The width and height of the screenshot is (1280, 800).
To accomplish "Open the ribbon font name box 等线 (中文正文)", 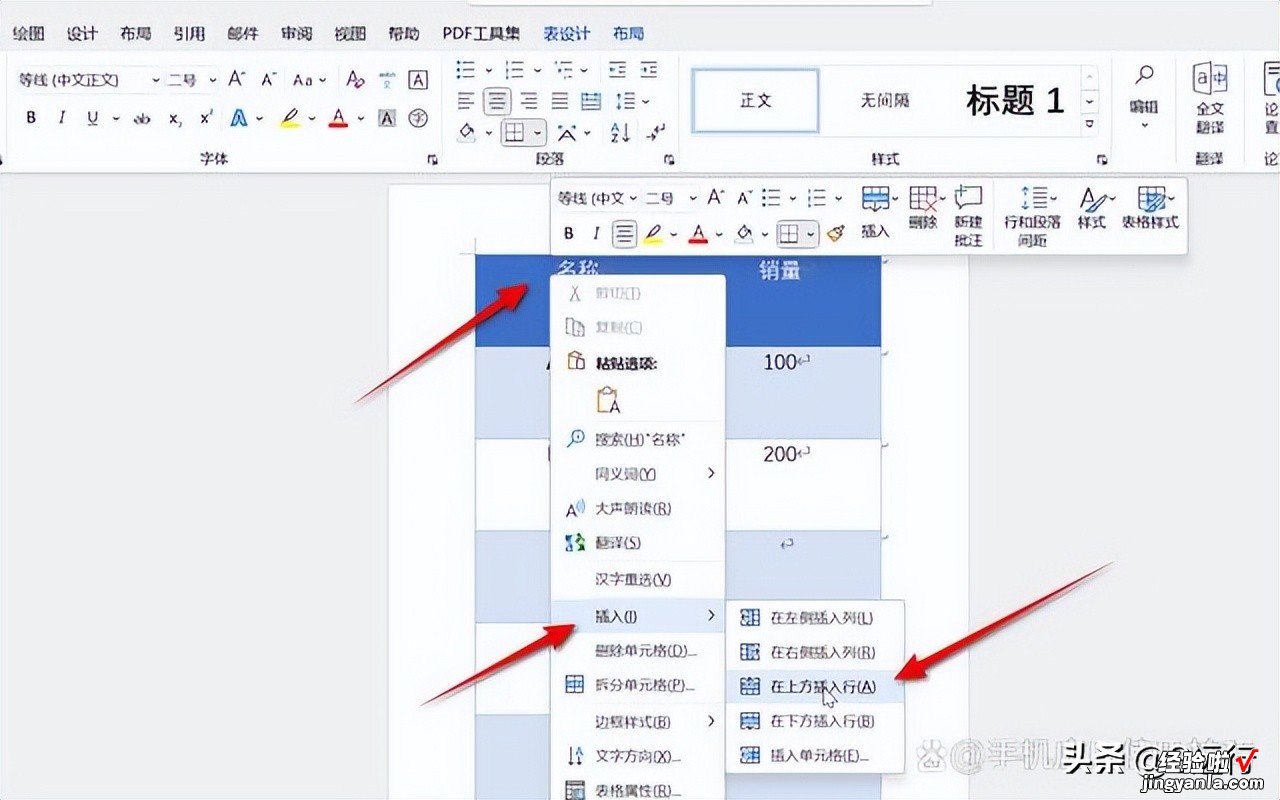I will [x=88, y=80].
